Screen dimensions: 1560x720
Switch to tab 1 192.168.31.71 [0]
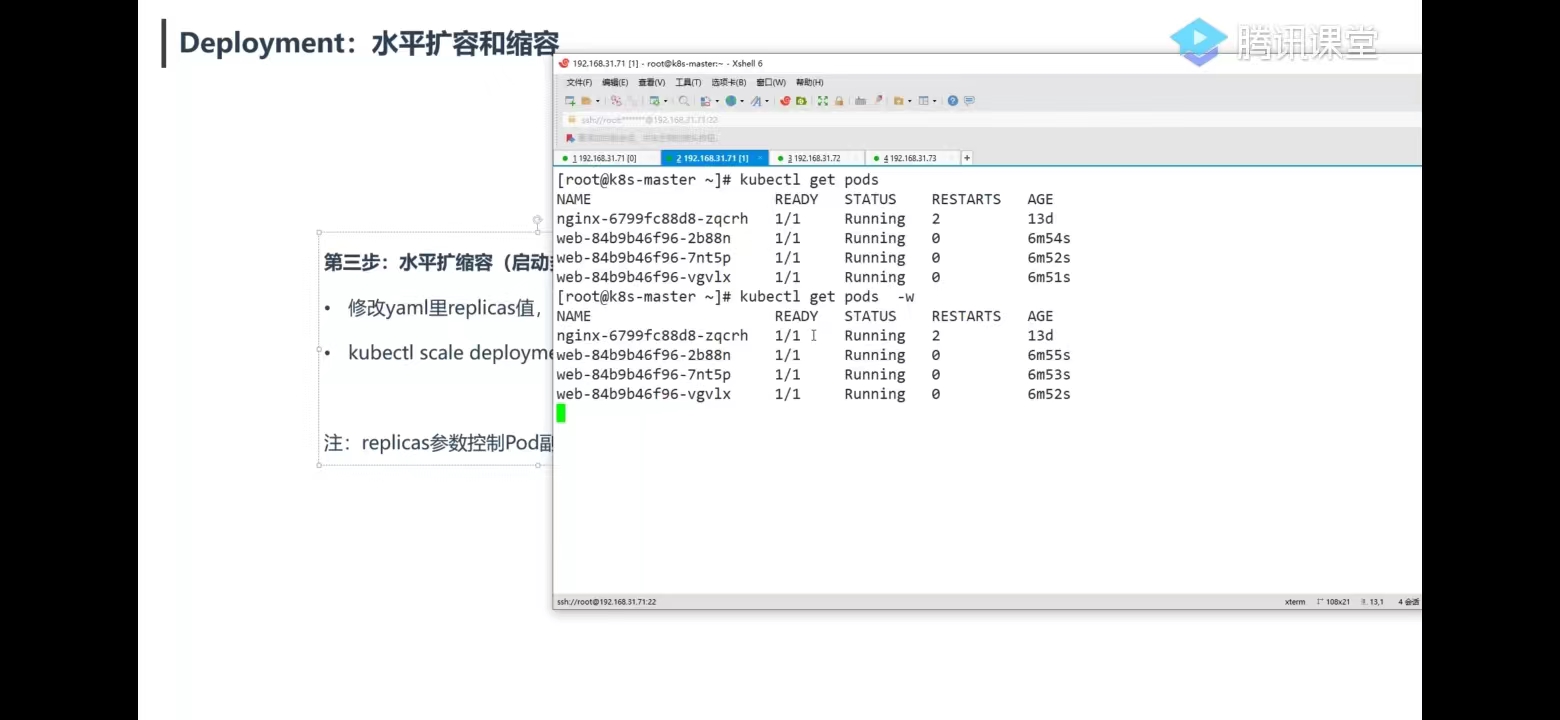point(607,158)
